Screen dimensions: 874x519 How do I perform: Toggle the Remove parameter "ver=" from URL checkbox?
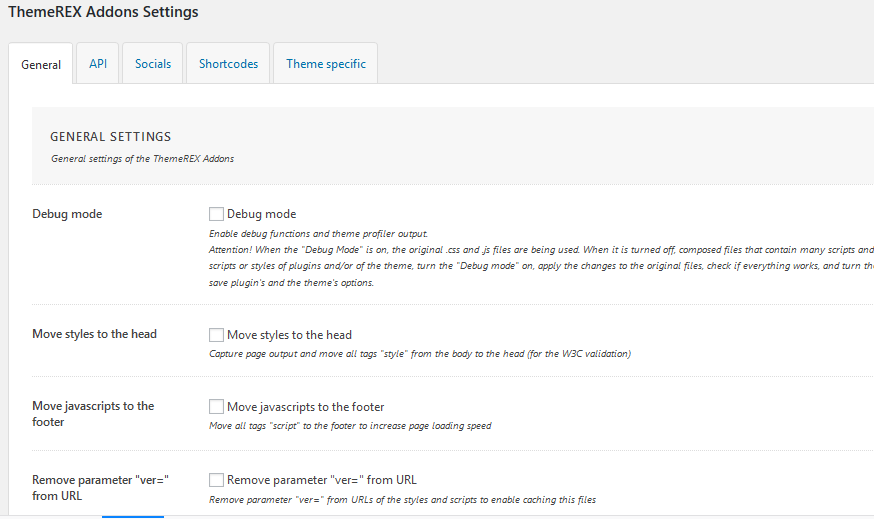pyautogui.click(x=216, y=480)
